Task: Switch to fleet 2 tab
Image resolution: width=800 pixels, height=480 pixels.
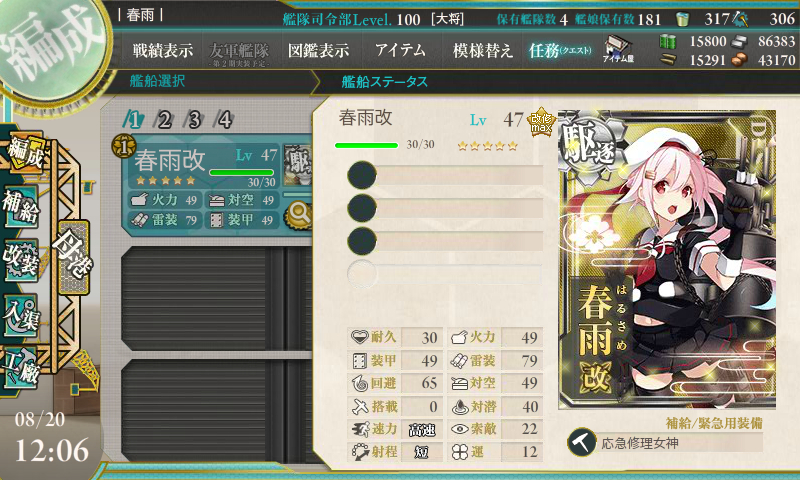Action: pyautogui.click(x=164, y=120)
